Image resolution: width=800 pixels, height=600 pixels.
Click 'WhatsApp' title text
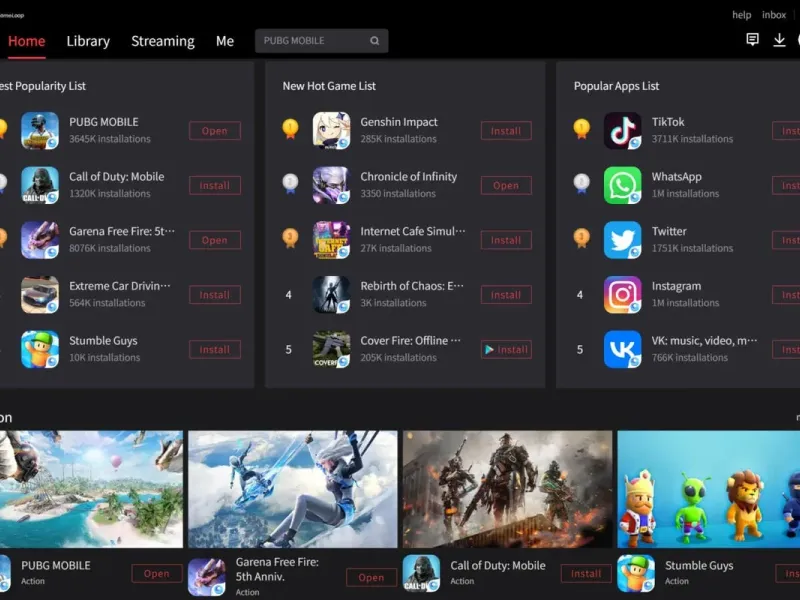click(677, 177)
